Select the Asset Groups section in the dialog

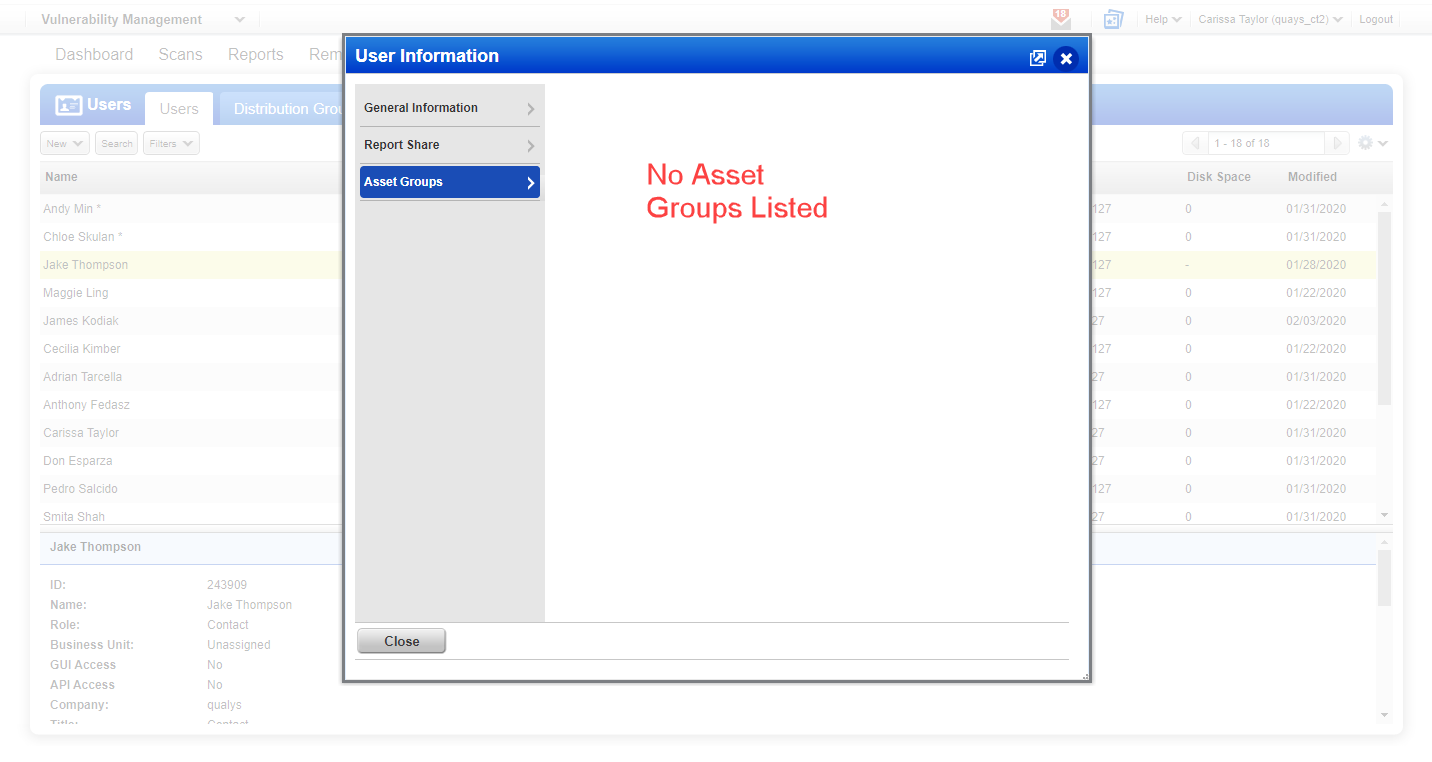pos(449,182)
